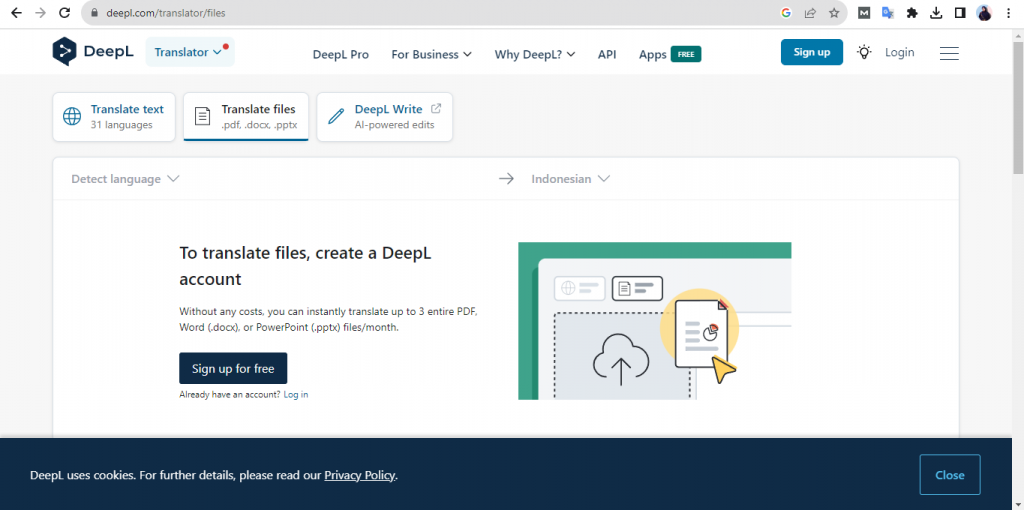
Task: Click the document icon in Translate files
Action: coord(203,116)
